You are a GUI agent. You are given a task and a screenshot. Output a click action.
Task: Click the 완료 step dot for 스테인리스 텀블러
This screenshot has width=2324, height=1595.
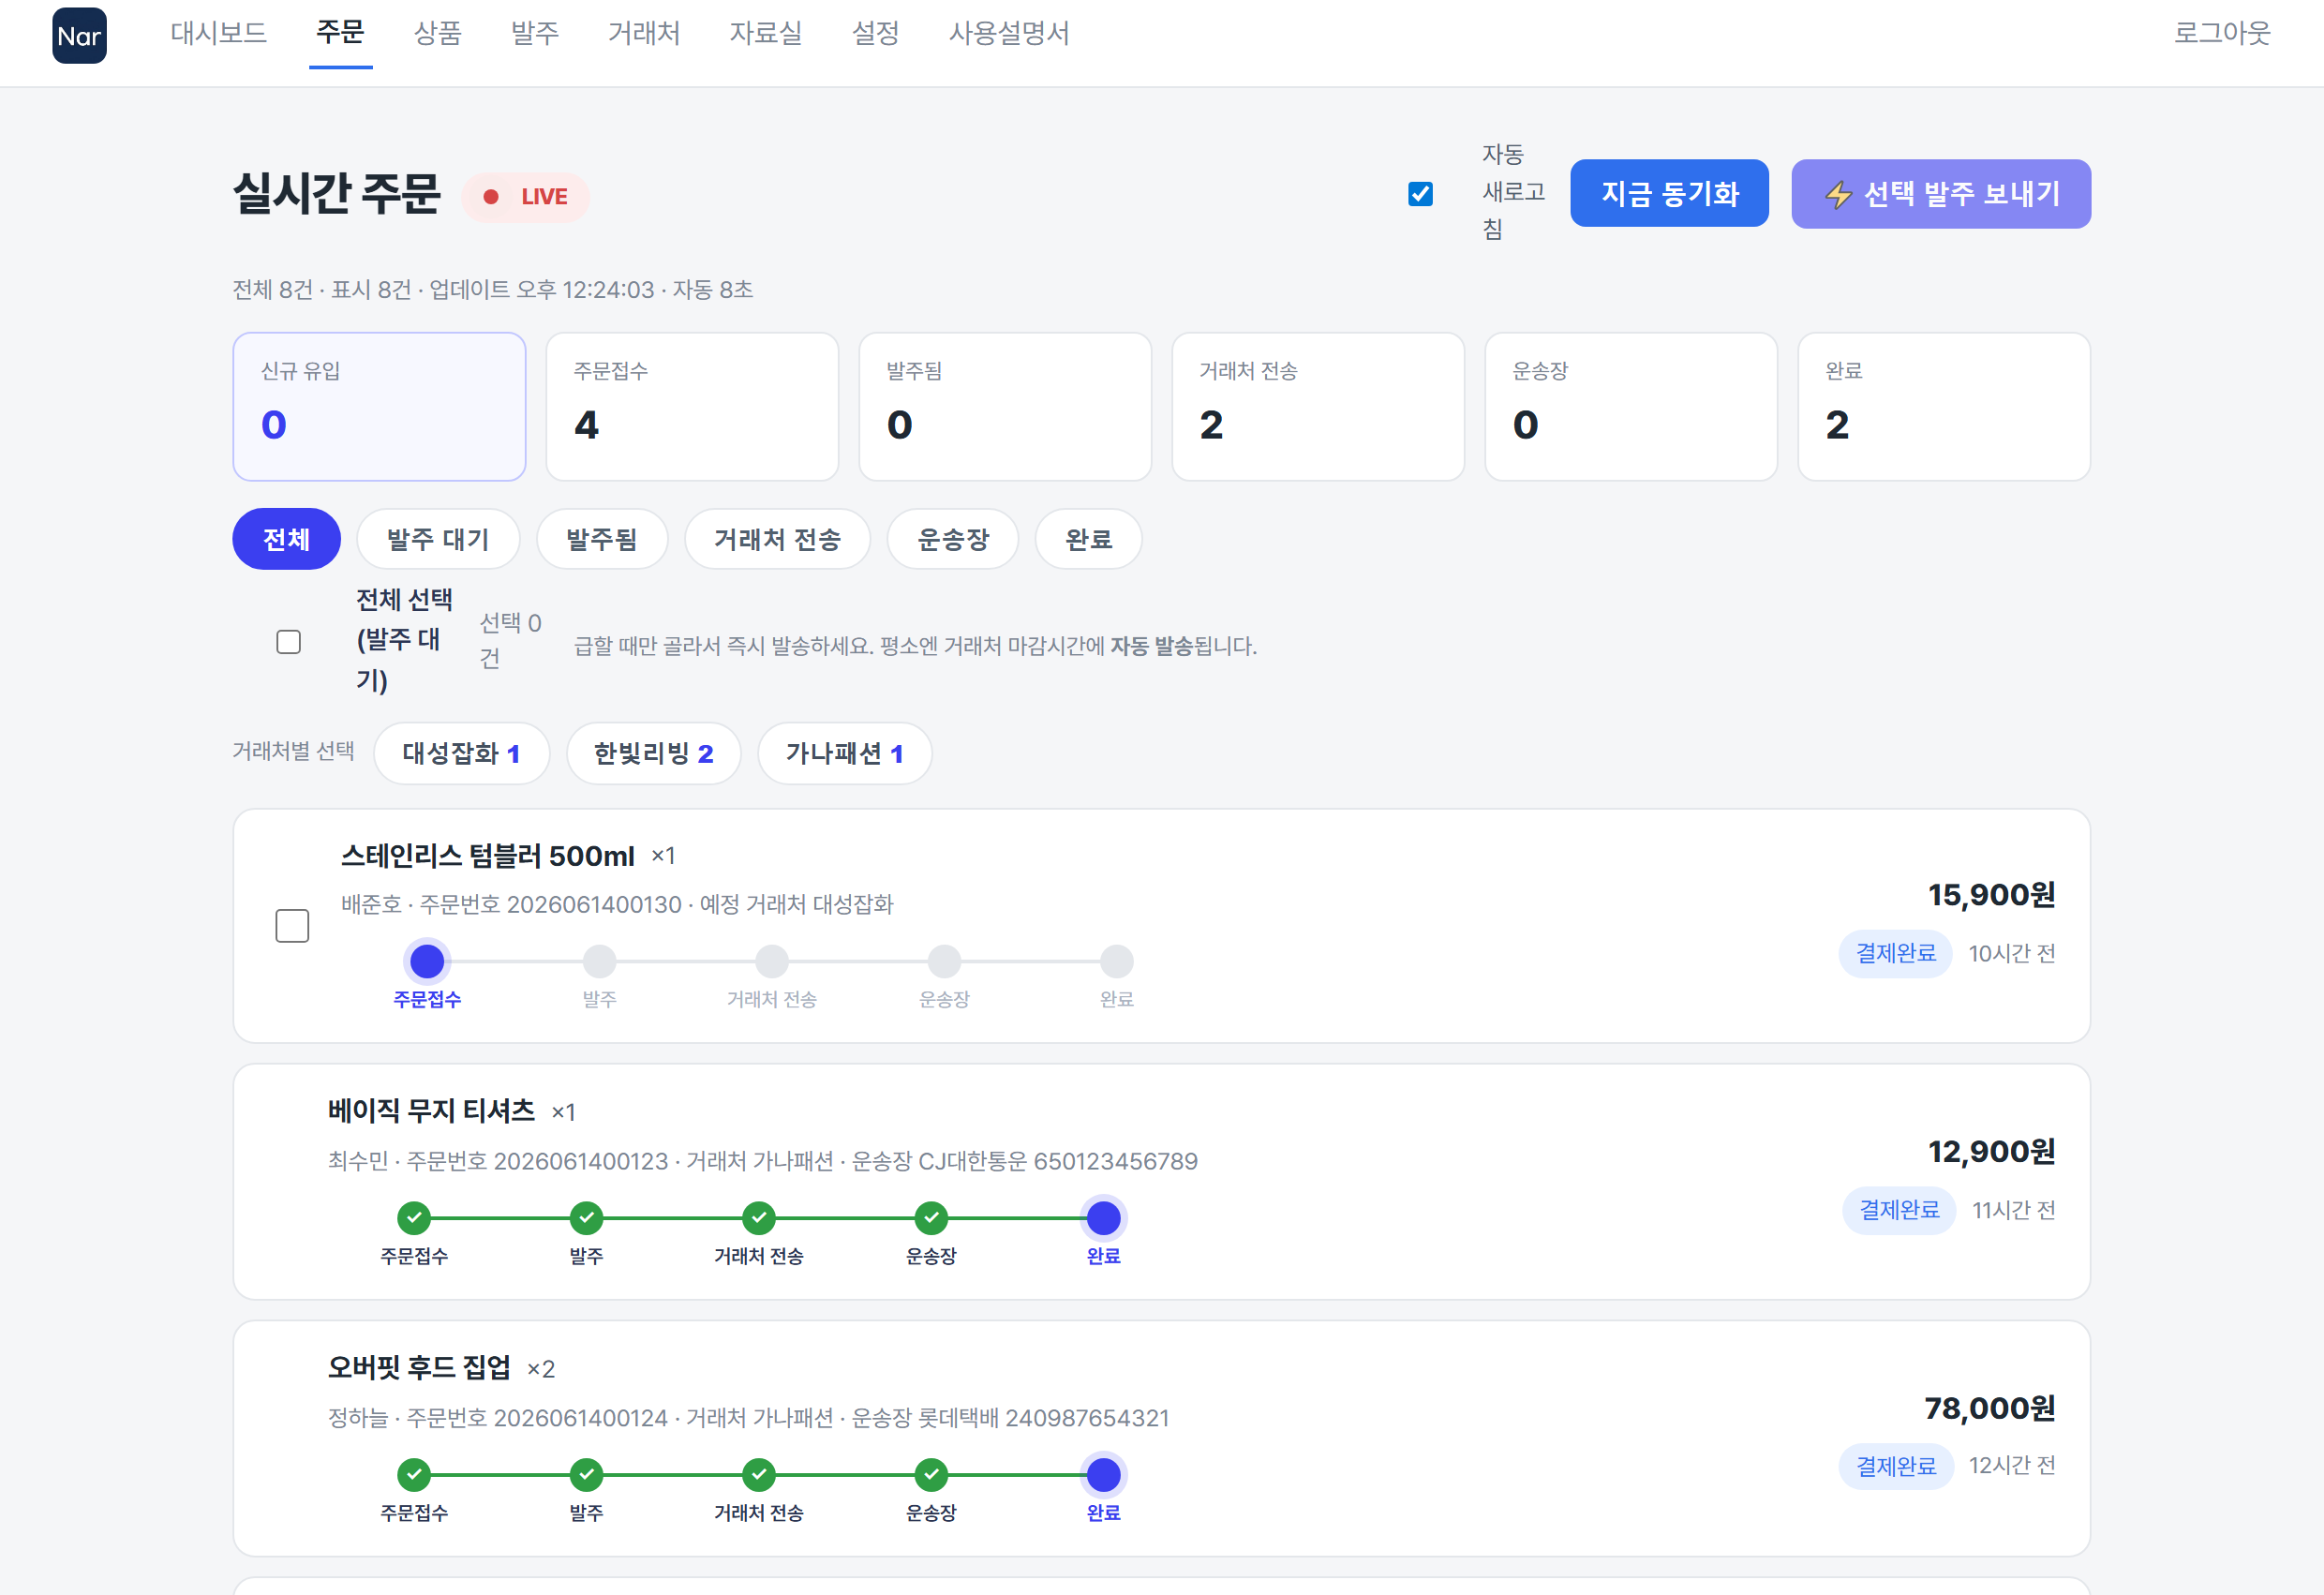click(1116, 961)
